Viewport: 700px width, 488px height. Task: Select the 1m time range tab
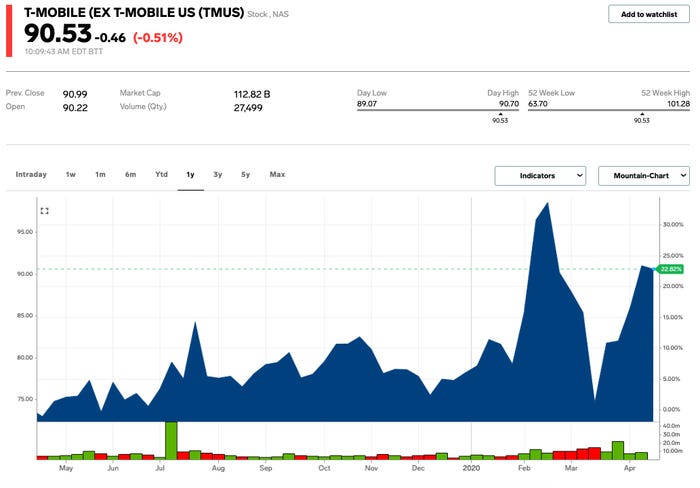100,175
